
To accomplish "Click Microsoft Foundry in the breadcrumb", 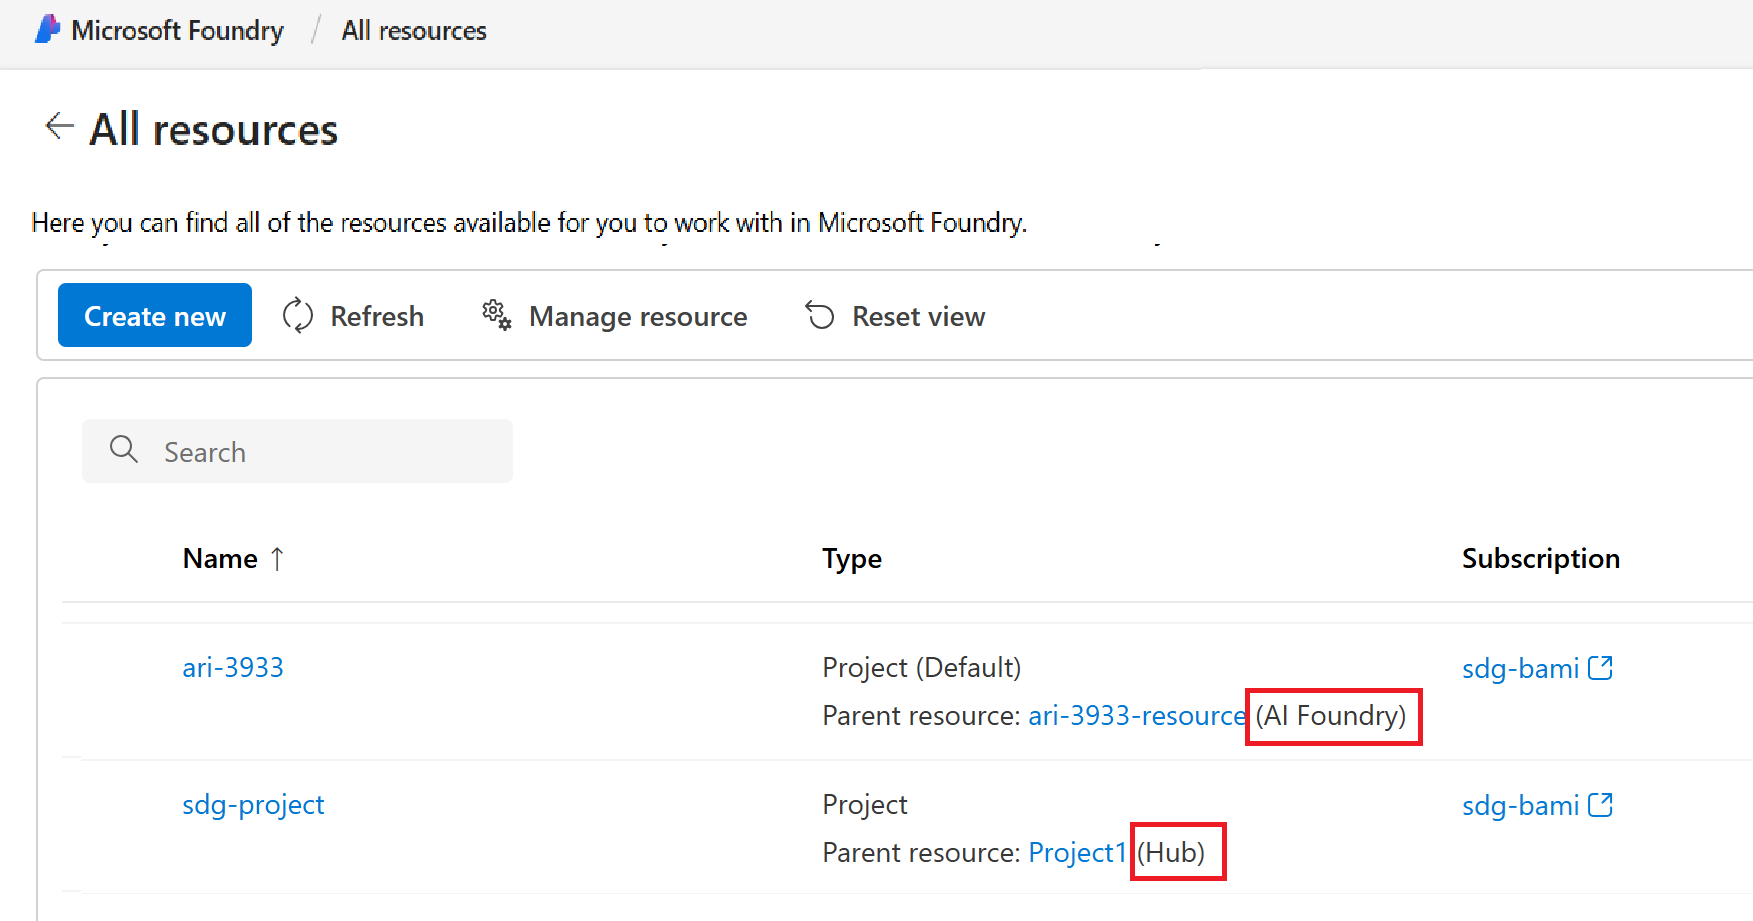I will [x=177, y=30].
